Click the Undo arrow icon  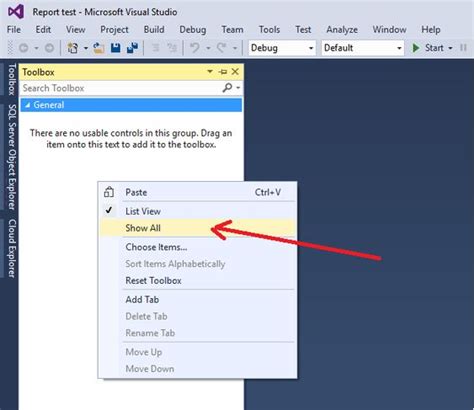(x=195, y=48)
